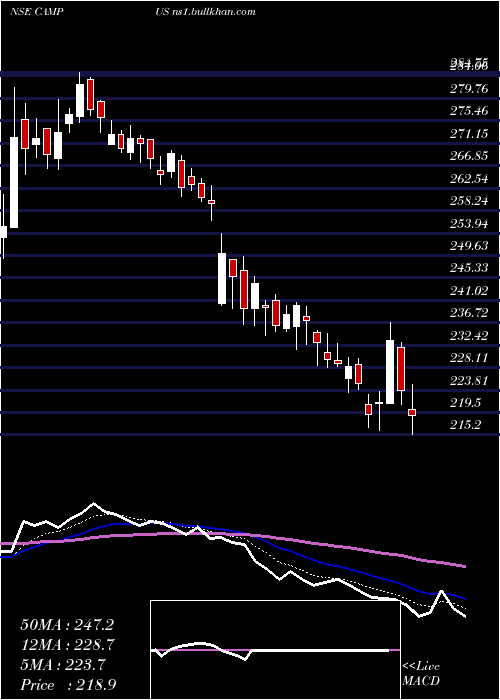Click the Price : 218.9 readout
Viewport: 500px width, 700px height.
68,685
